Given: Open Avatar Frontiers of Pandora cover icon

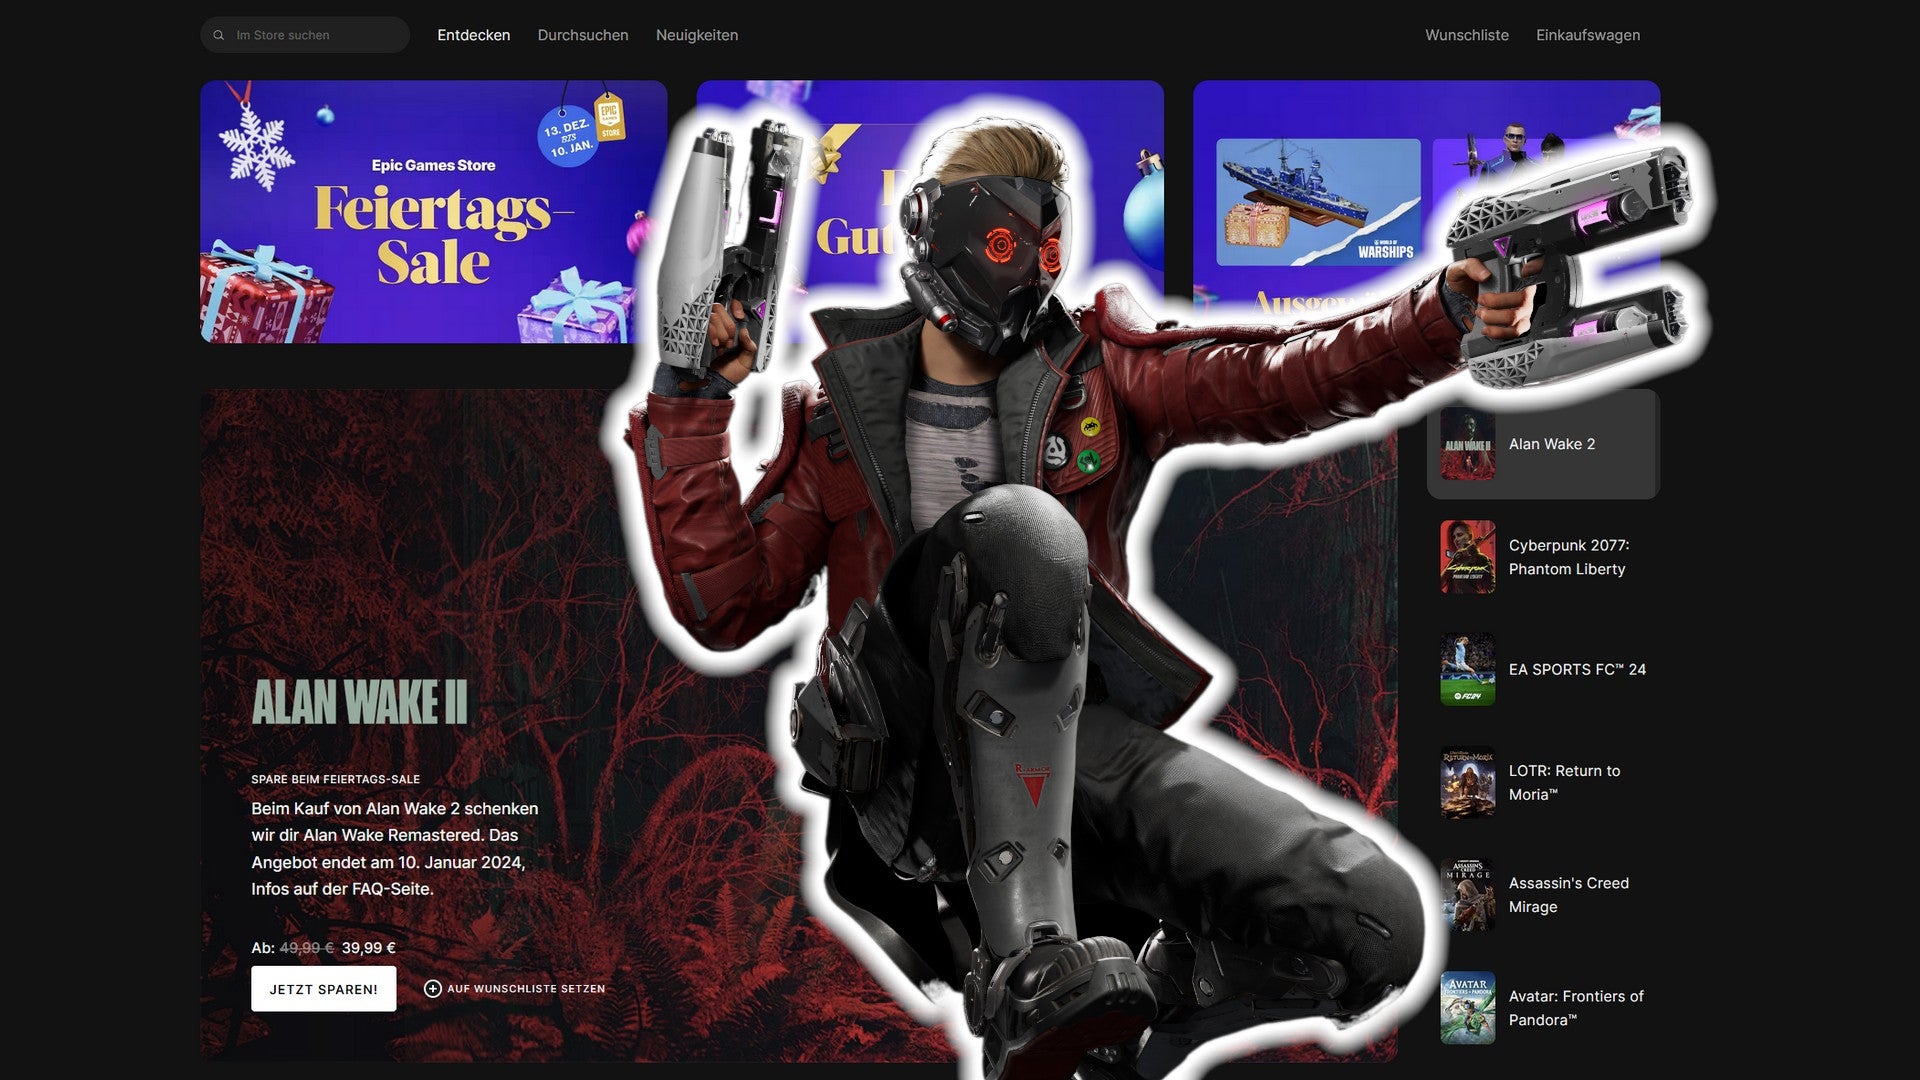Looking at the screenshot, I should point(1467,1008).
